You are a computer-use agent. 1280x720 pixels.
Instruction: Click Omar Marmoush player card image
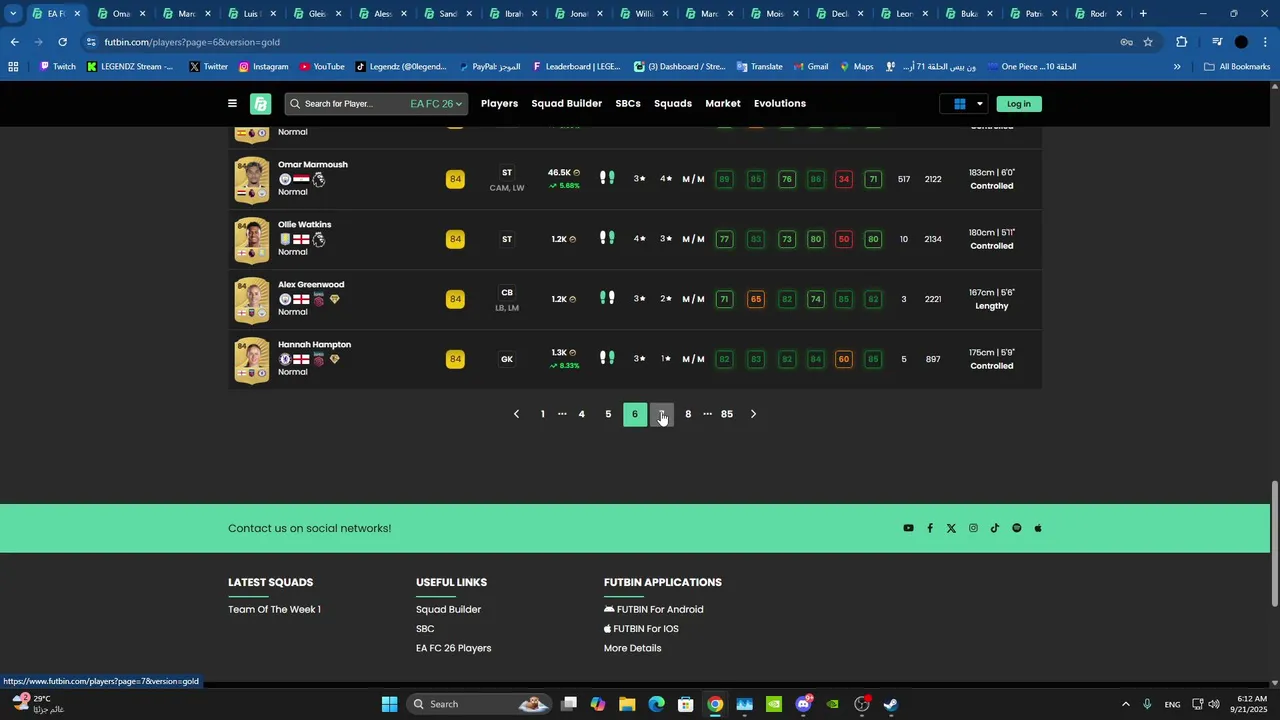252,180
